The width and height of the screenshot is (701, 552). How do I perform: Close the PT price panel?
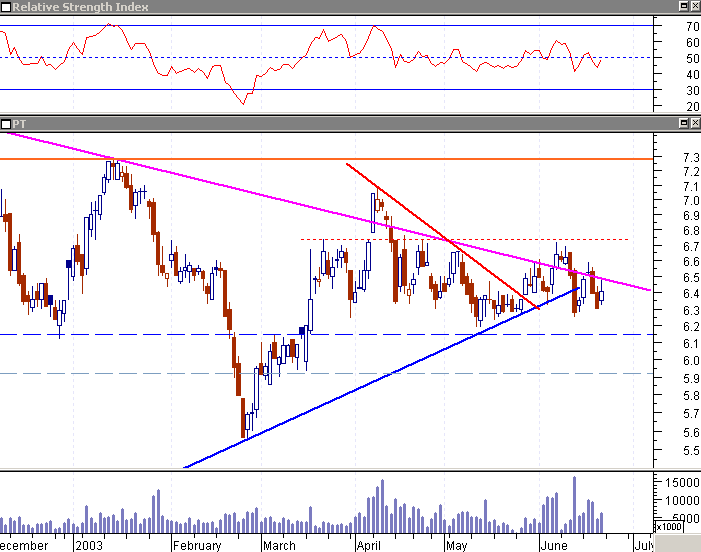[696, 123]
